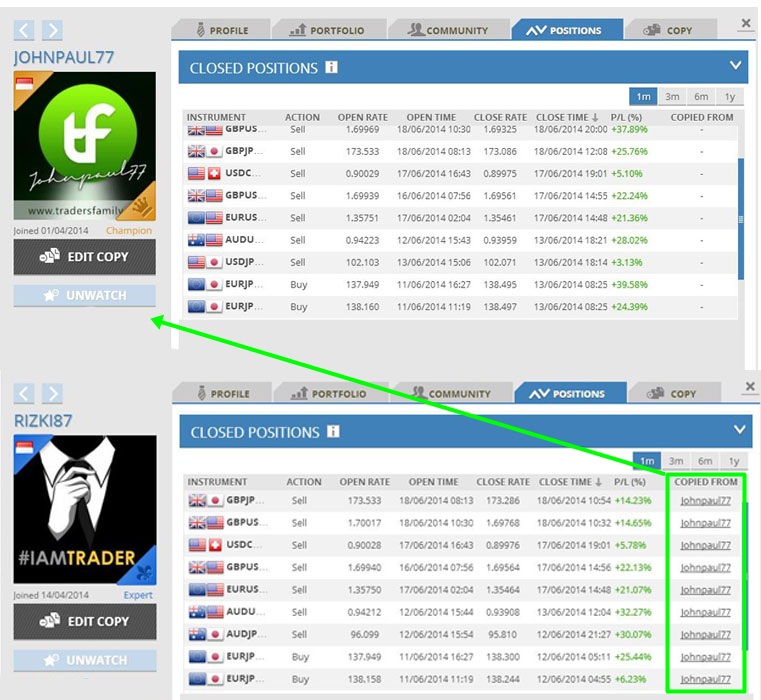Open Community tab in bottom panel
Image resolution: width=761 pixels, height=700 pixels.
[x=452, y=394]
